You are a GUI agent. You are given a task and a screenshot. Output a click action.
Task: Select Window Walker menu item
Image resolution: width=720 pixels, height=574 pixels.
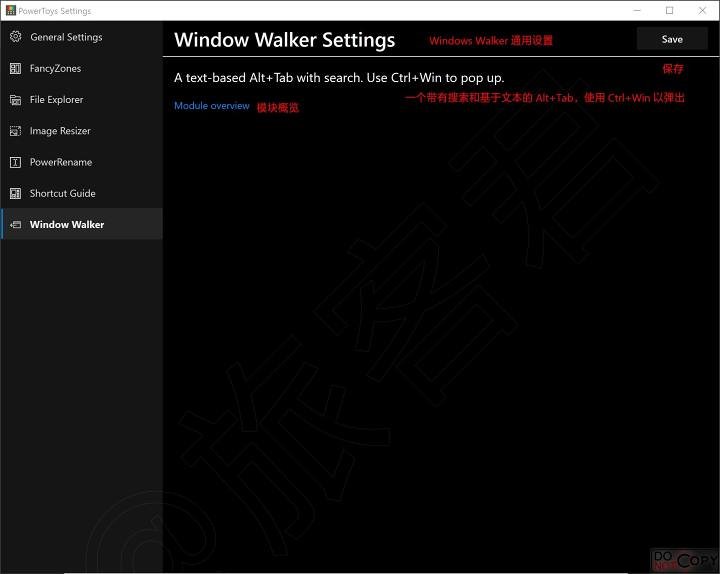[x=82, y=224]
